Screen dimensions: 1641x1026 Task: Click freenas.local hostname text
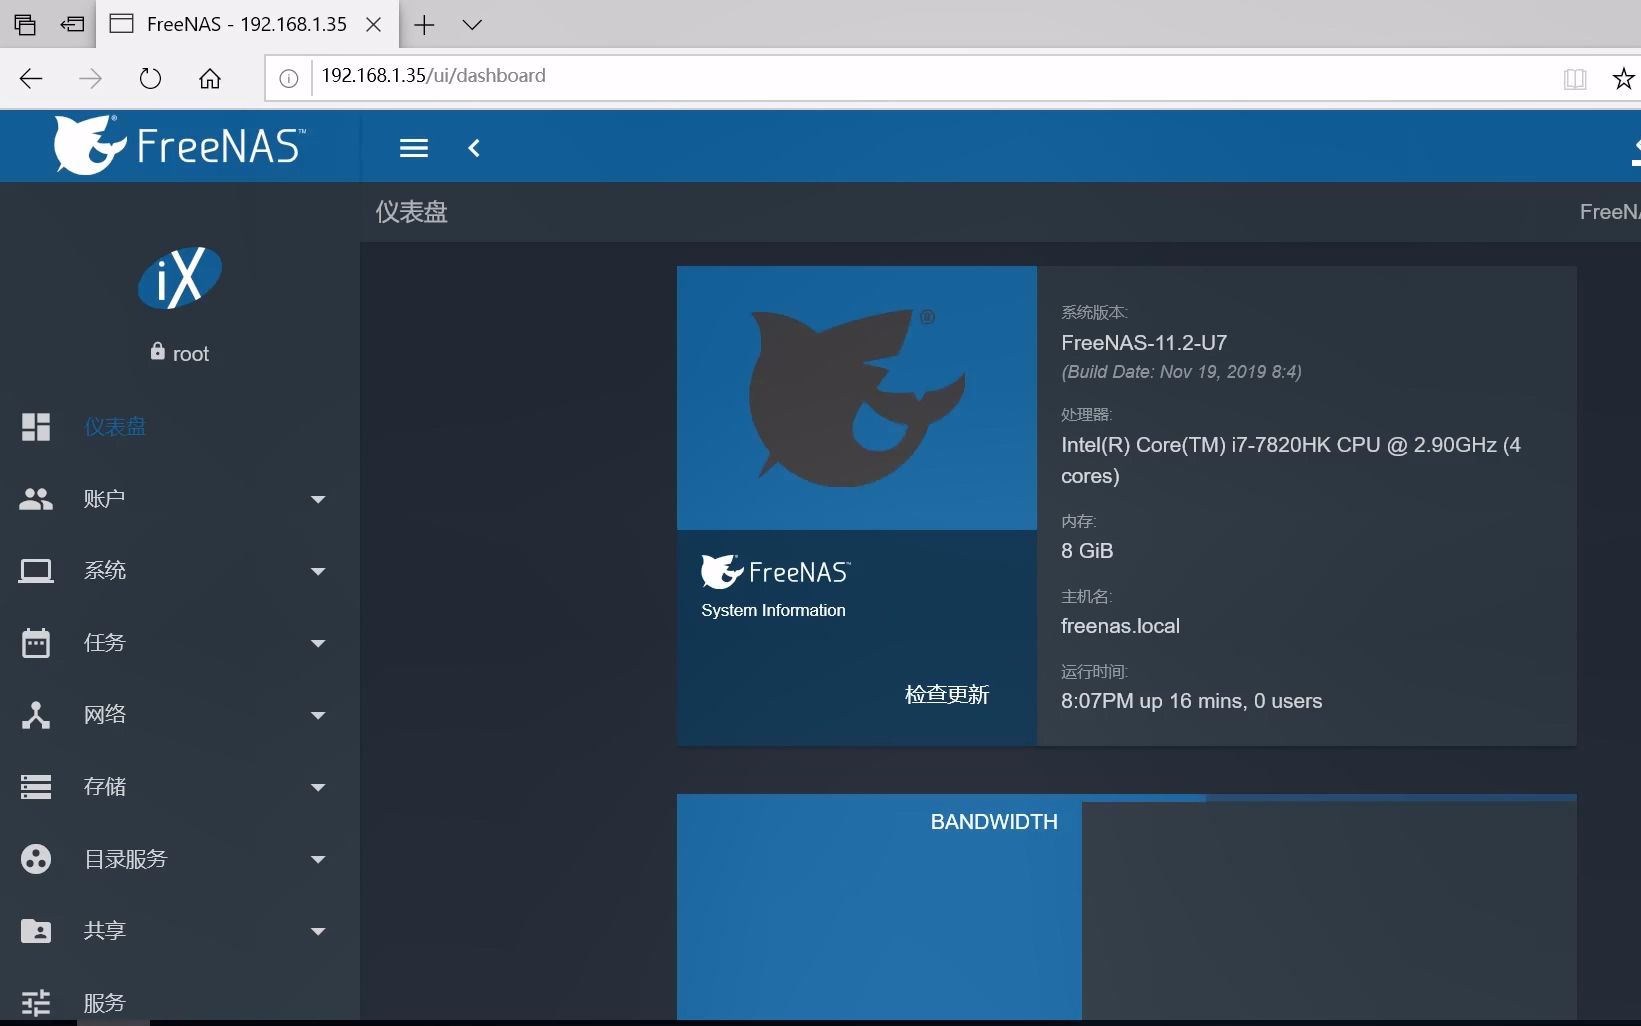point(1120,626)
